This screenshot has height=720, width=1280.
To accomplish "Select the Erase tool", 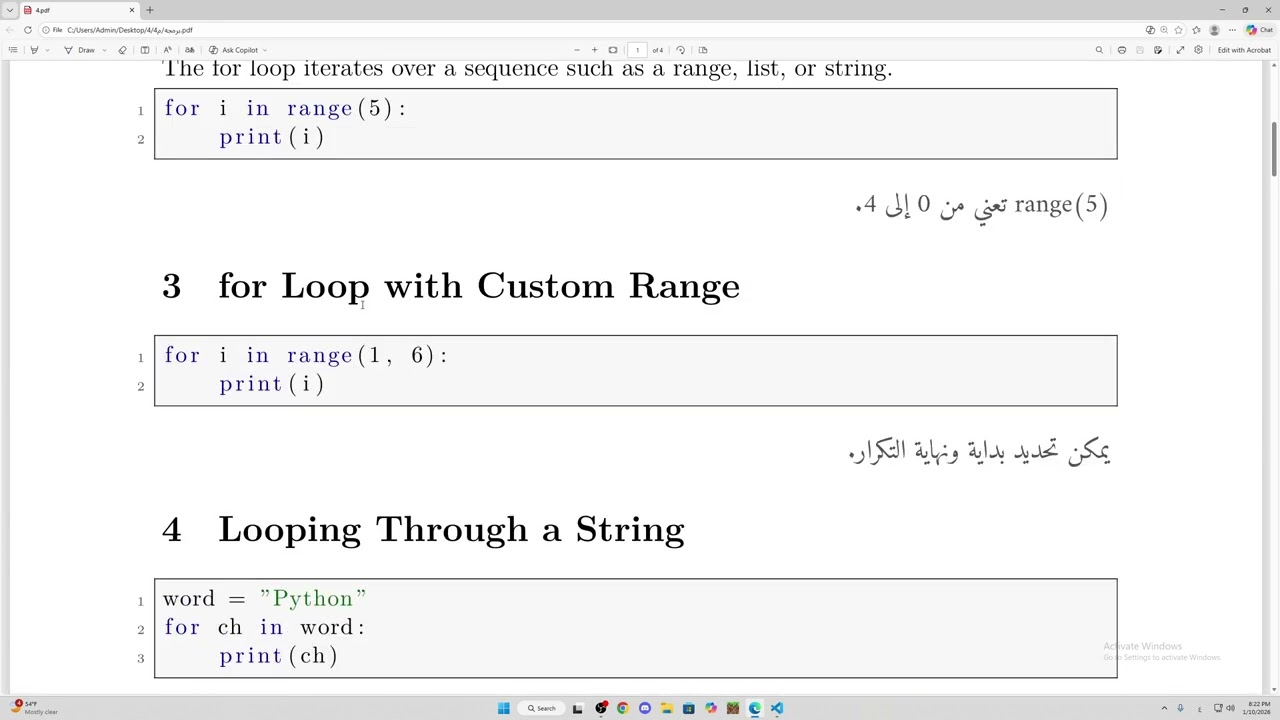I will tap(122, 50).
